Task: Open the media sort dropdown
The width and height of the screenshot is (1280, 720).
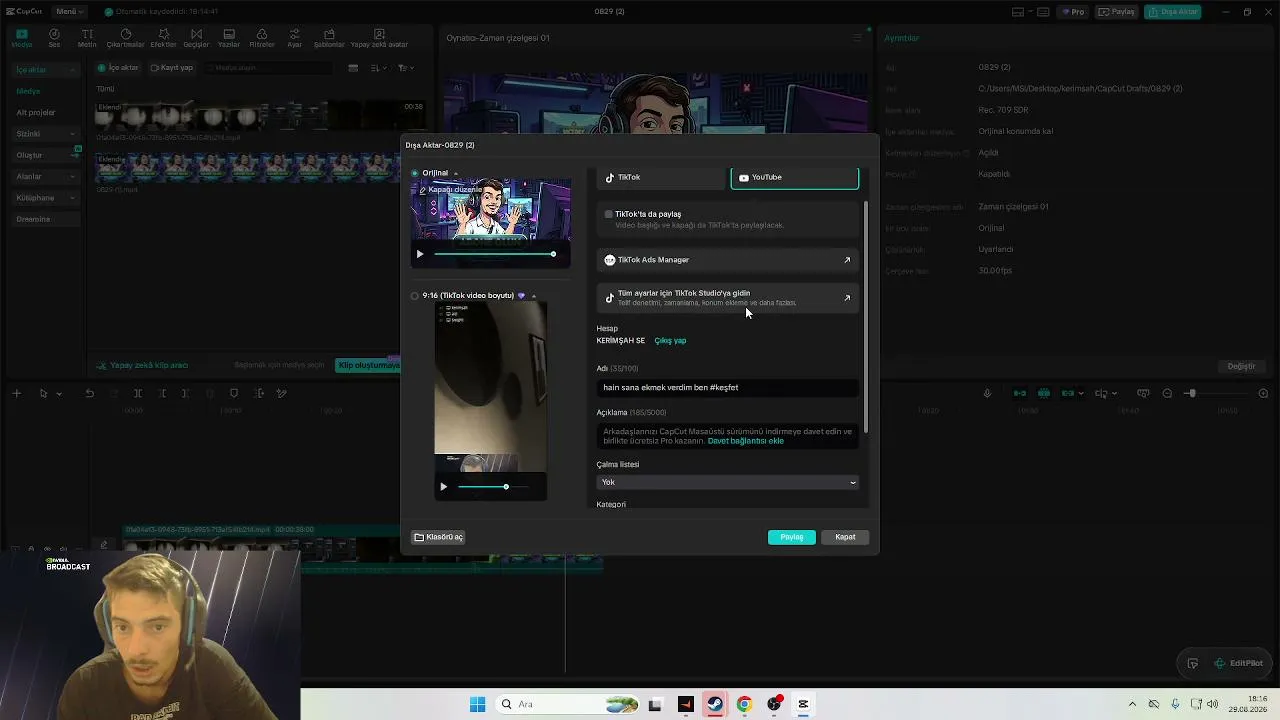Action: pos(379,68)
